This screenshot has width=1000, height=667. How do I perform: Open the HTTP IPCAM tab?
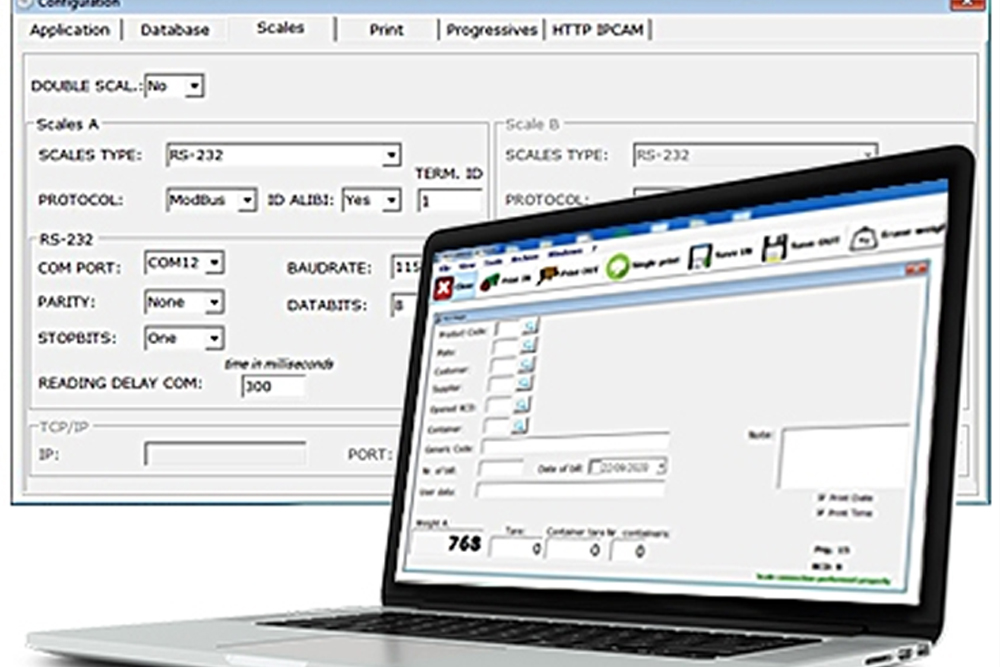pos(599,30)
